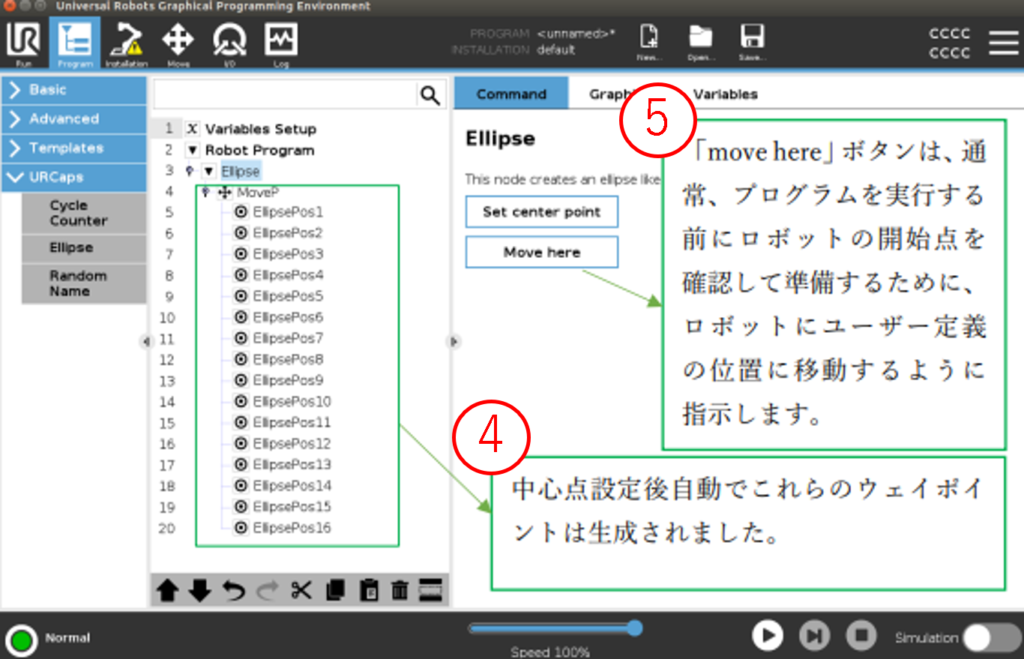Move node up with up arrow
This screenshot has width=1024, height=659.
tap(167, 590)
